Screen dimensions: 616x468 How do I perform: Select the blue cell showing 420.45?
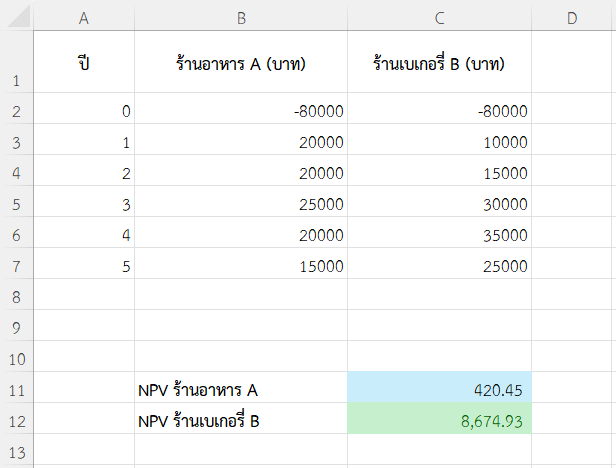point(439,387)
